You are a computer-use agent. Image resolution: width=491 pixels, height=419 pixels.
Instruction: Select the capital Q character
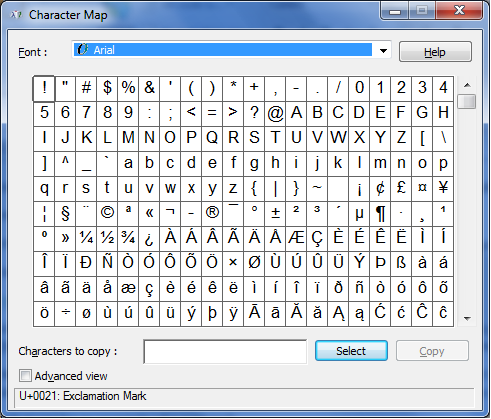click(212, 139)
